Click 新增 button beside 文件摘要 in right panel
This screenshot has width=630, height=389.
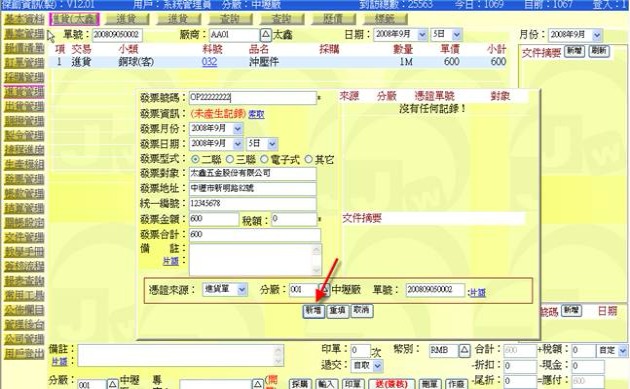[x=574, y=51]
